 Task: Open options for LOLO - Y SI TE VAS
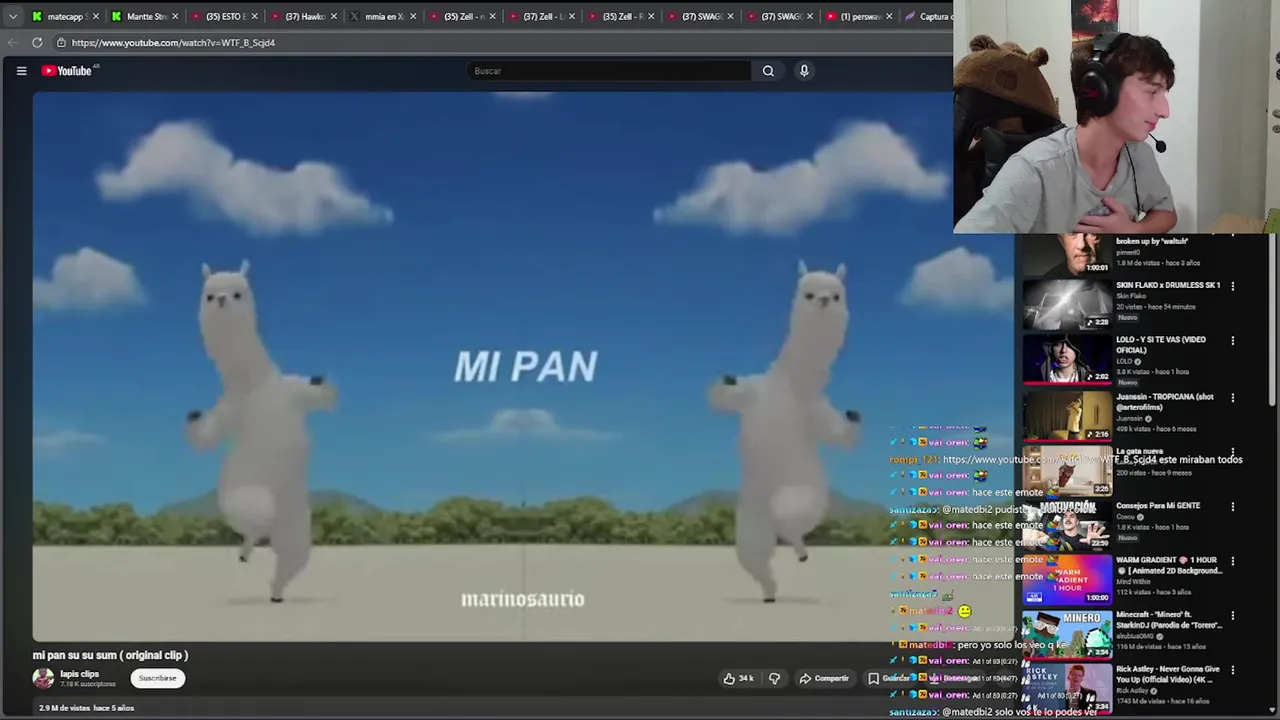click(1232, 341)
